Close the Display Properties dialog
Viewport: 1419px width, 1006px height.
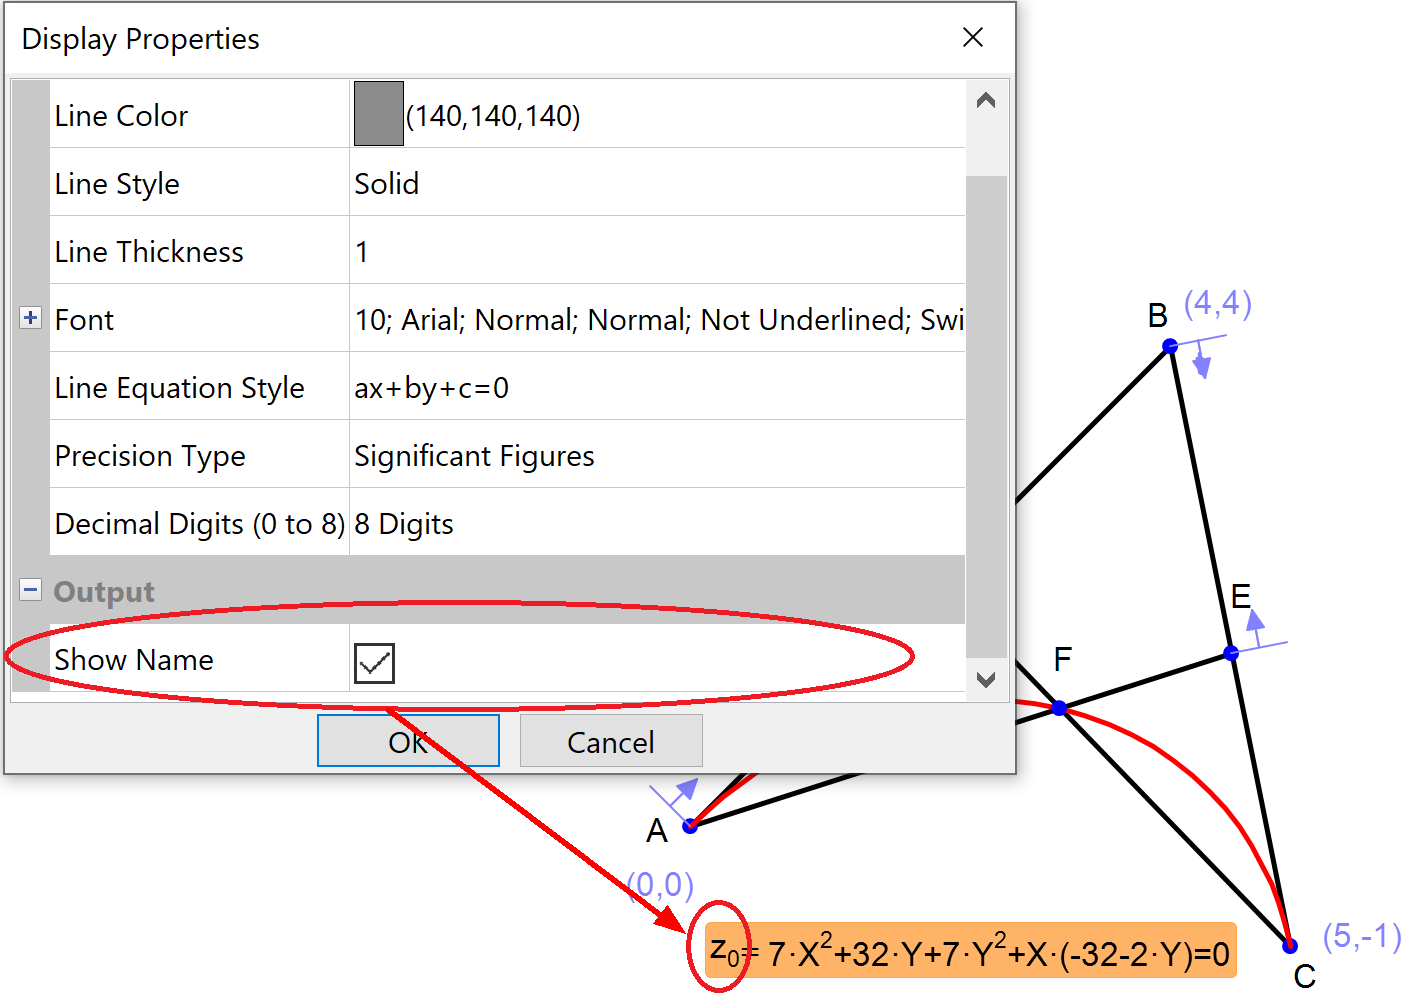point(972,38)
